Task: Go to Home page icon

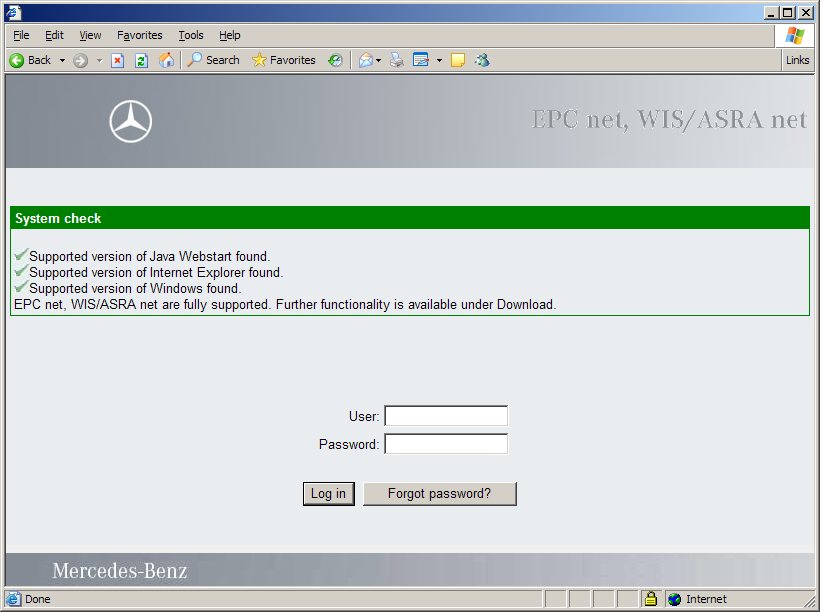Action: [166, 60]
